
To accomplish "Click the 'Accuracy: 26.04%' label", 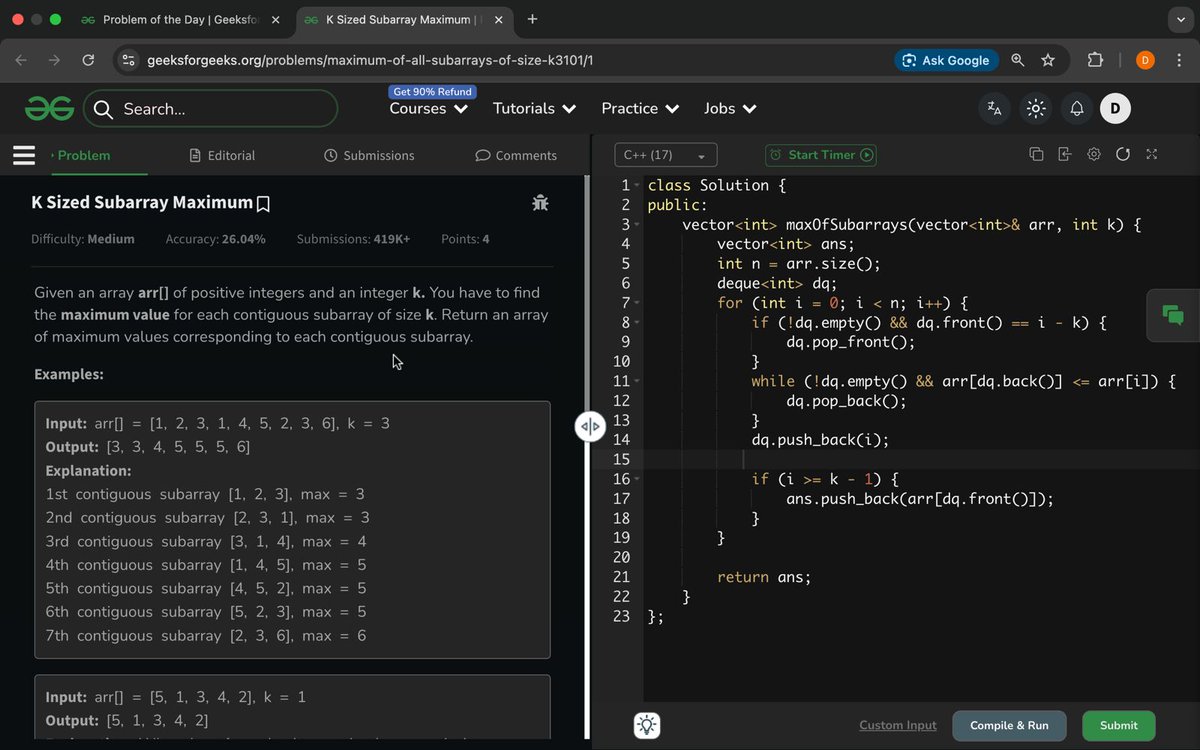I will 215,239.
